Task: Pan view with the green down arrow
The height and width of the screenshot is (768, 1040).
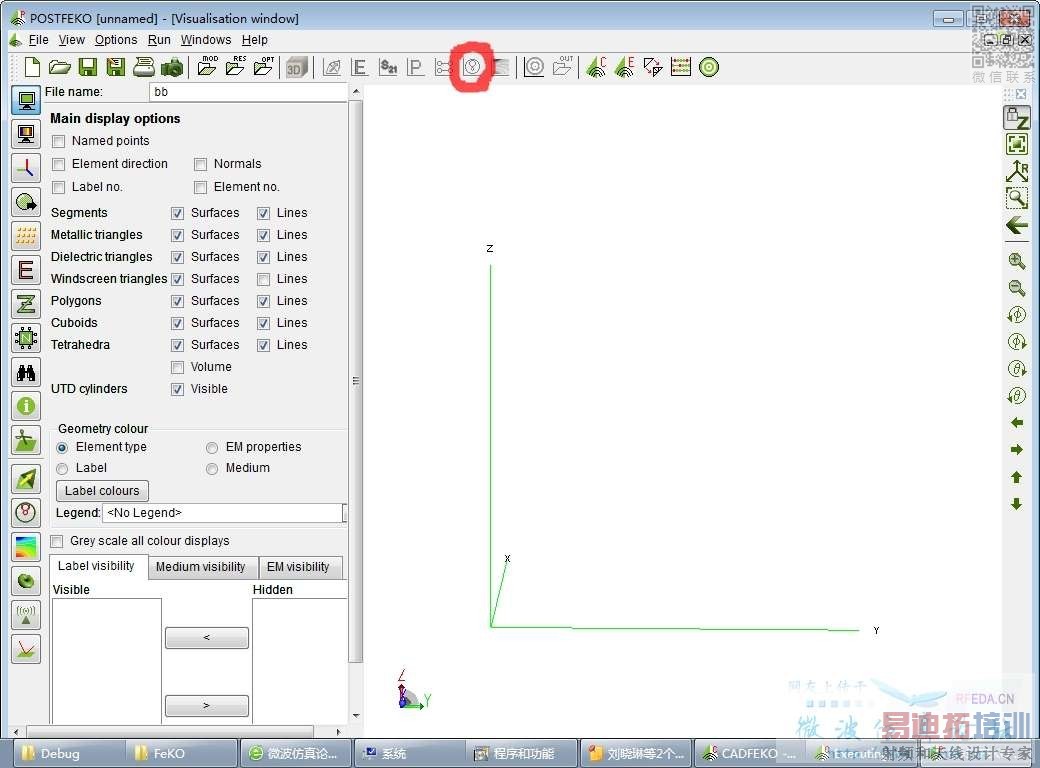Action: click(1016, 505)
